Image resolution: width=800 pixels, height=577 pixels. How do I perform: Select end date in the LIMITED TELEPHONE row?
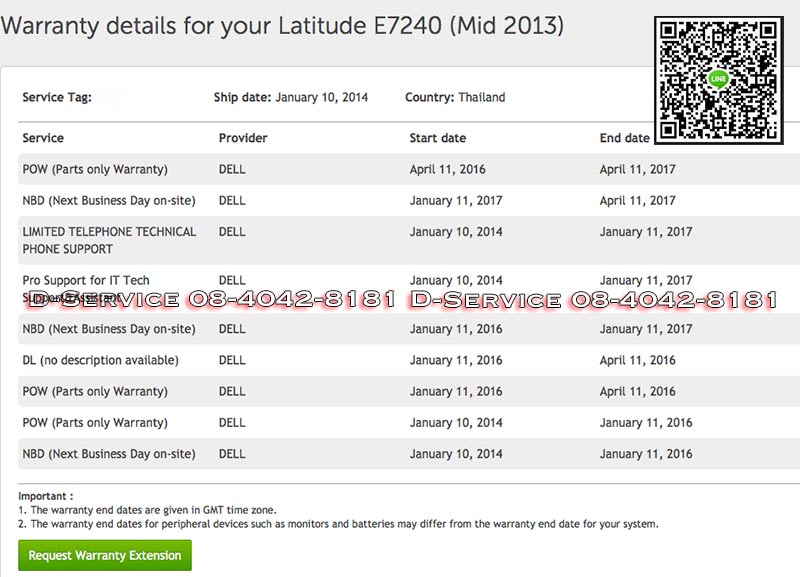click(646, 232)
